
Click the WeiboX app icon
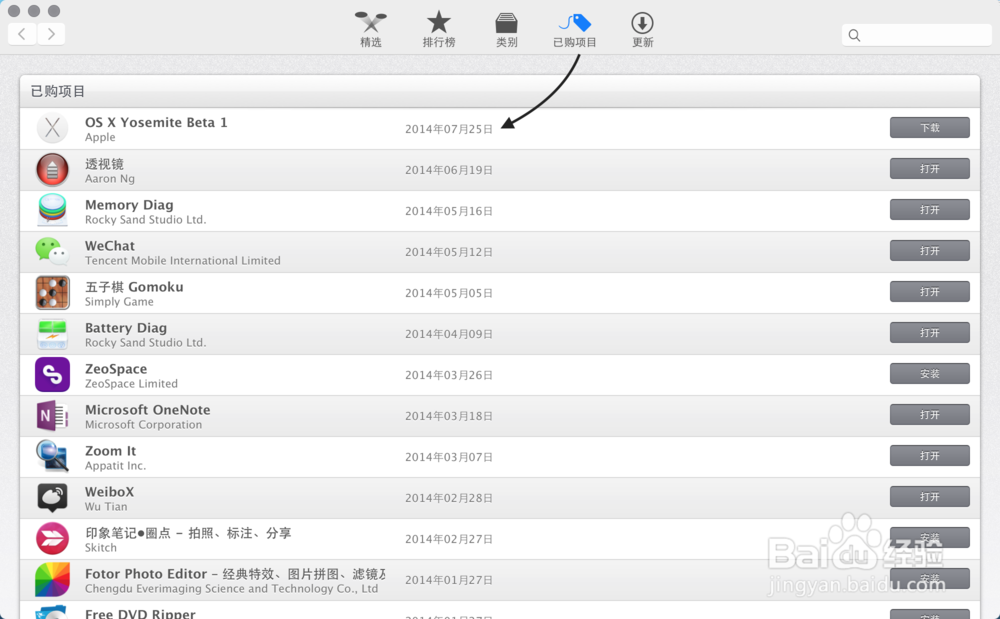tap(51, 497)
